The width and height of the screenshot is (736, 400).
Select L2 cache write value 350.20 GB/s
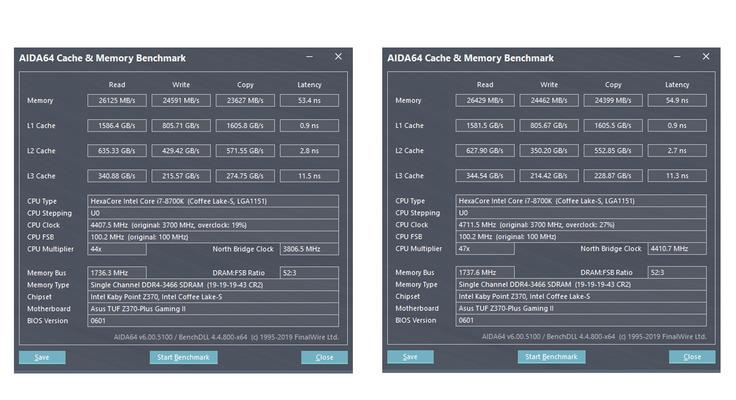pyautogui.click(x=549, y=151)
